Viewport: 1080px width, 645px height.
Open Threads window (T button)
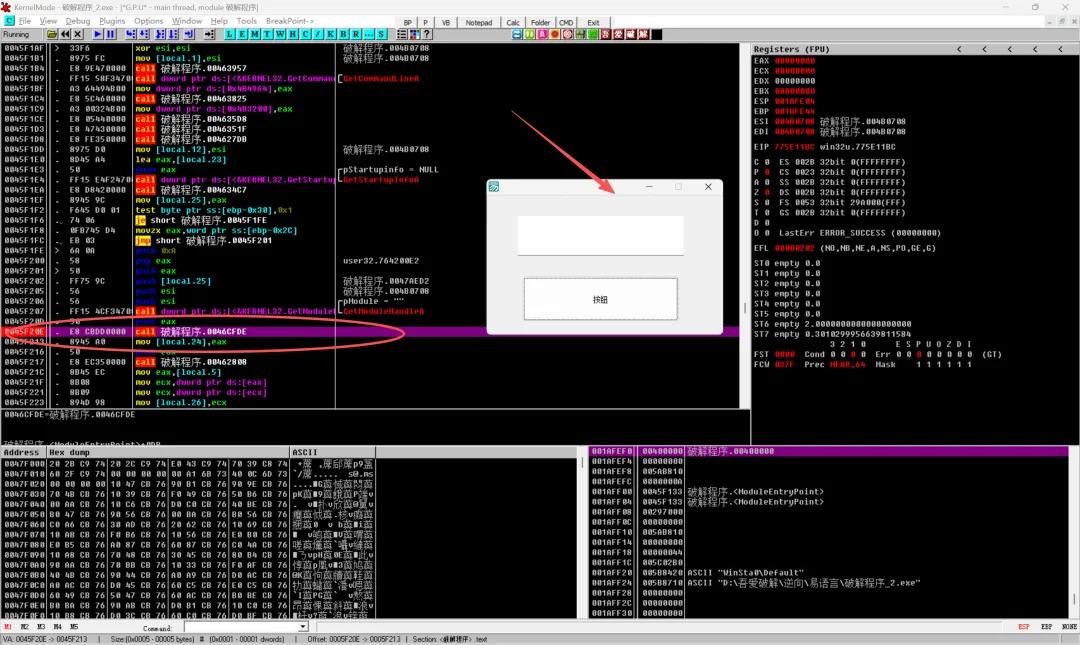point(267,34)
